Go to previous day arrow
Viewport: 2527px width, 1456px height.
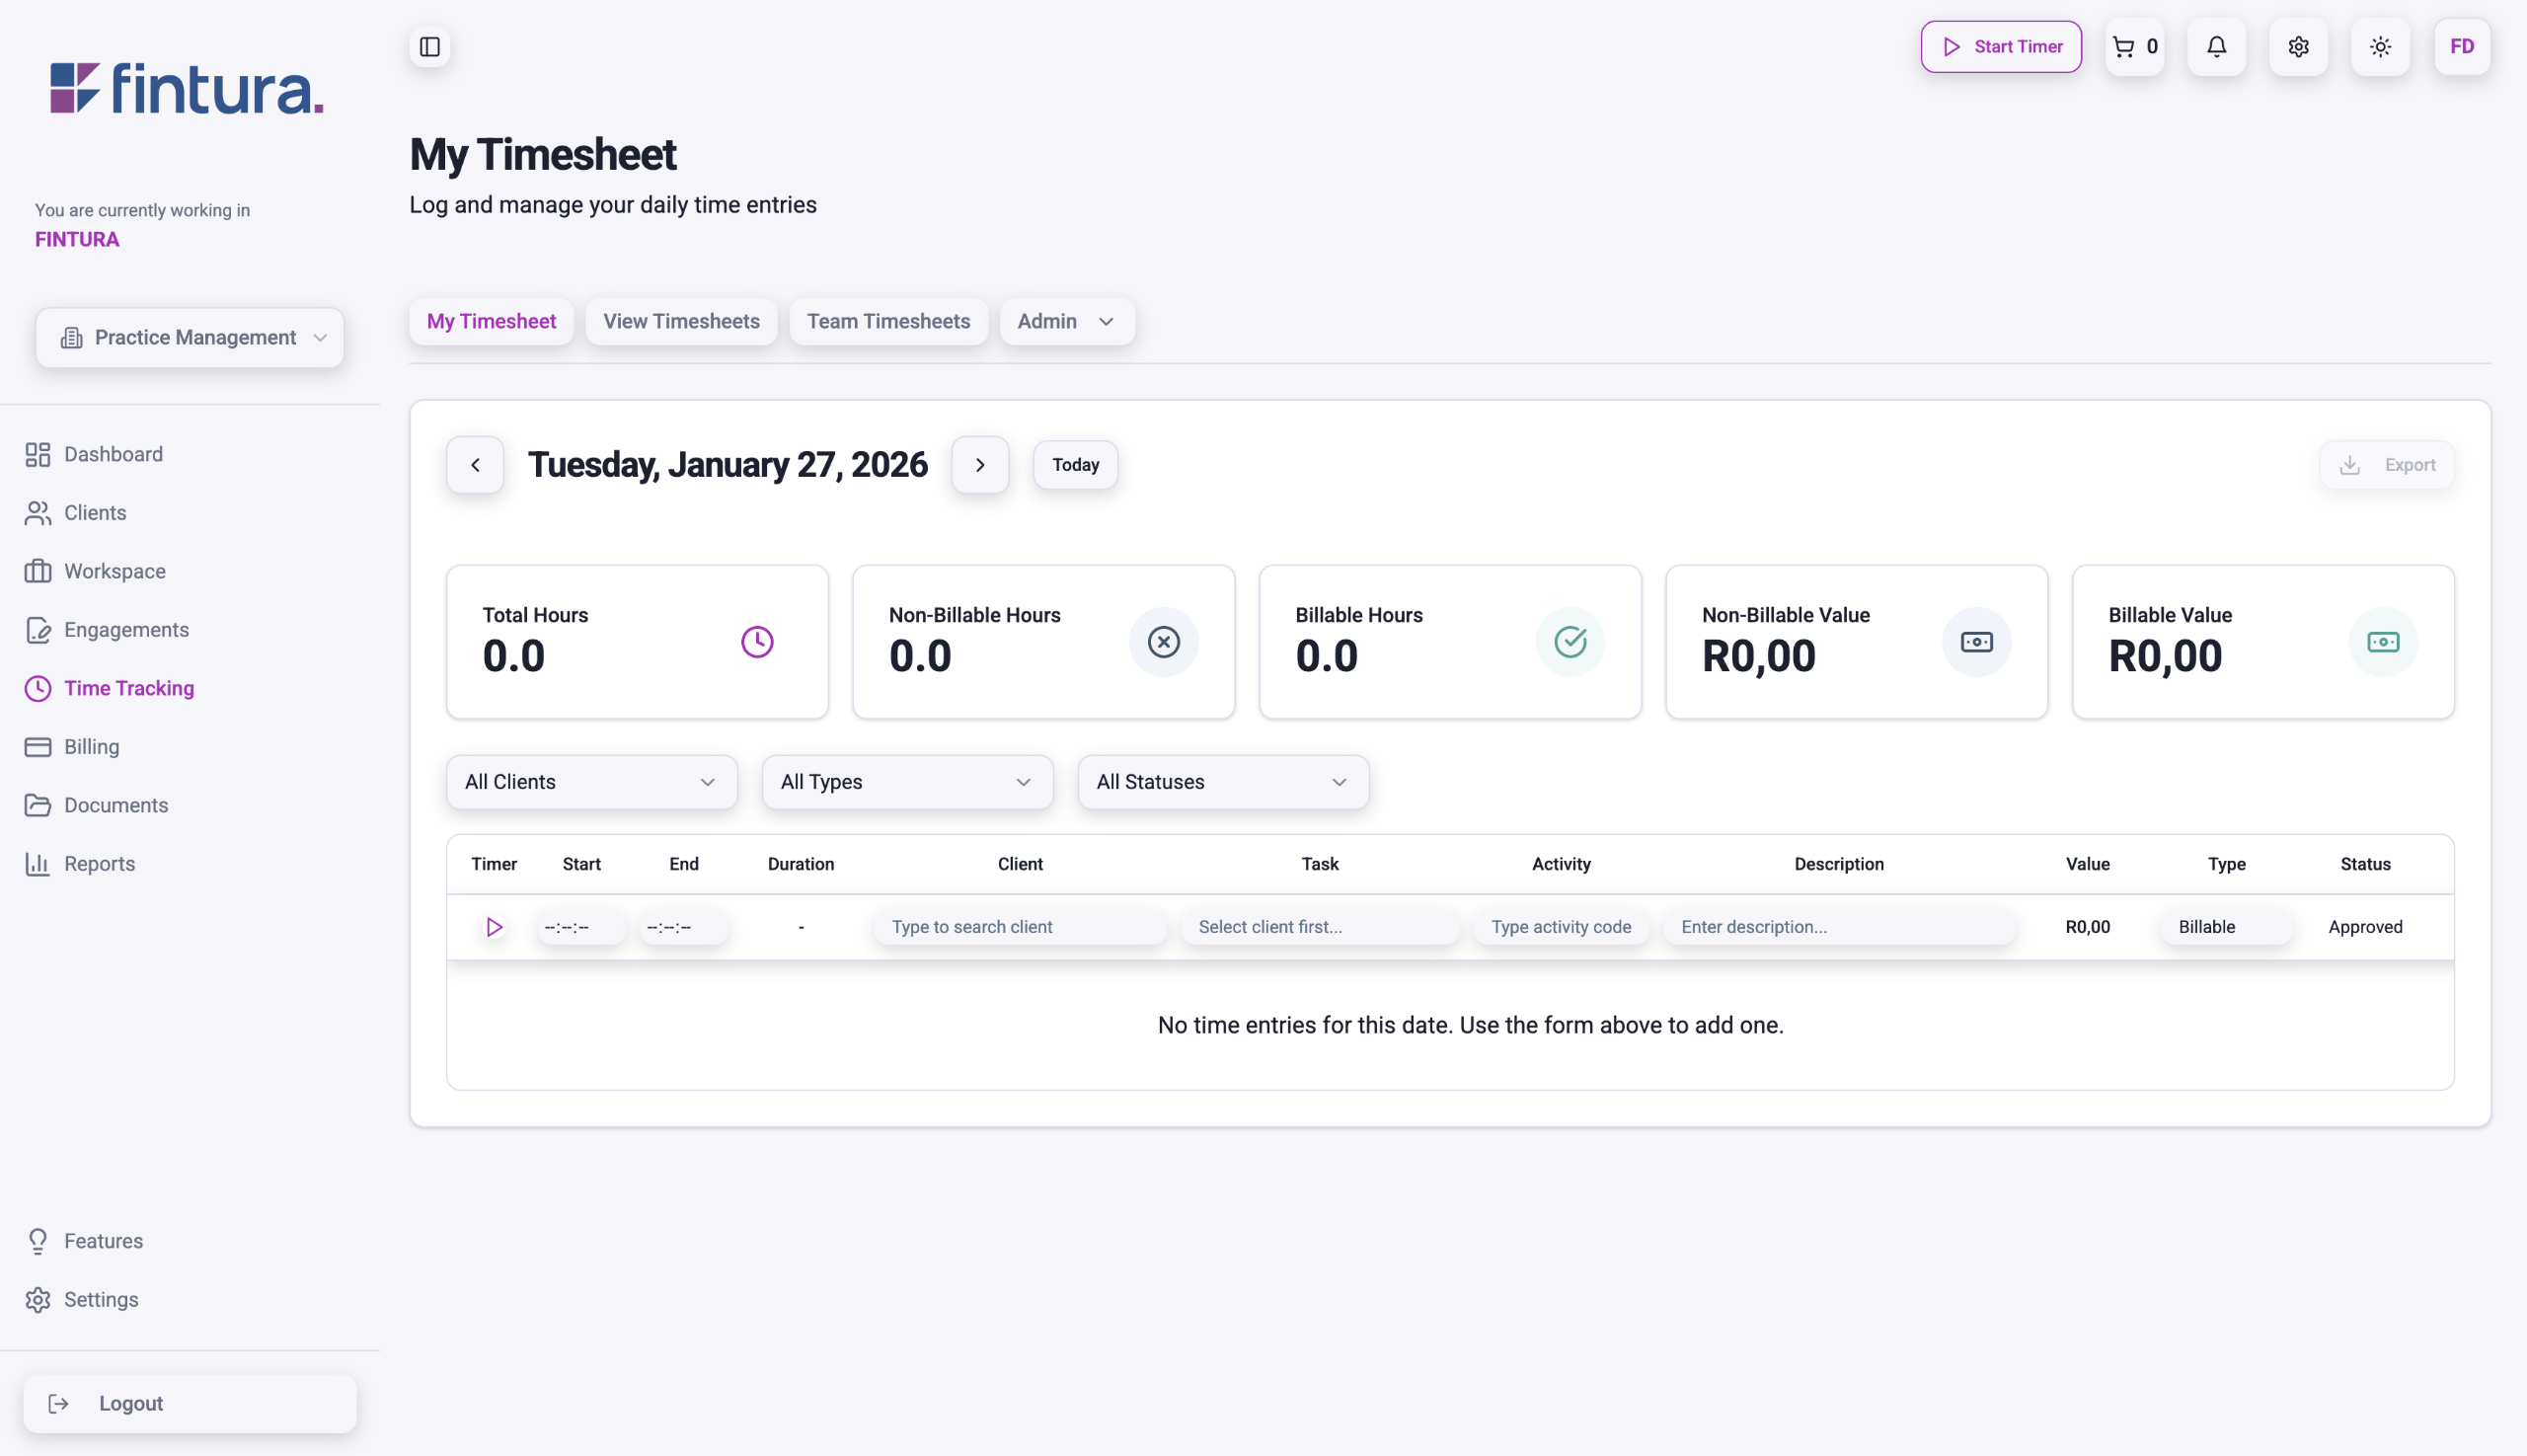click(x=475, y=465)
